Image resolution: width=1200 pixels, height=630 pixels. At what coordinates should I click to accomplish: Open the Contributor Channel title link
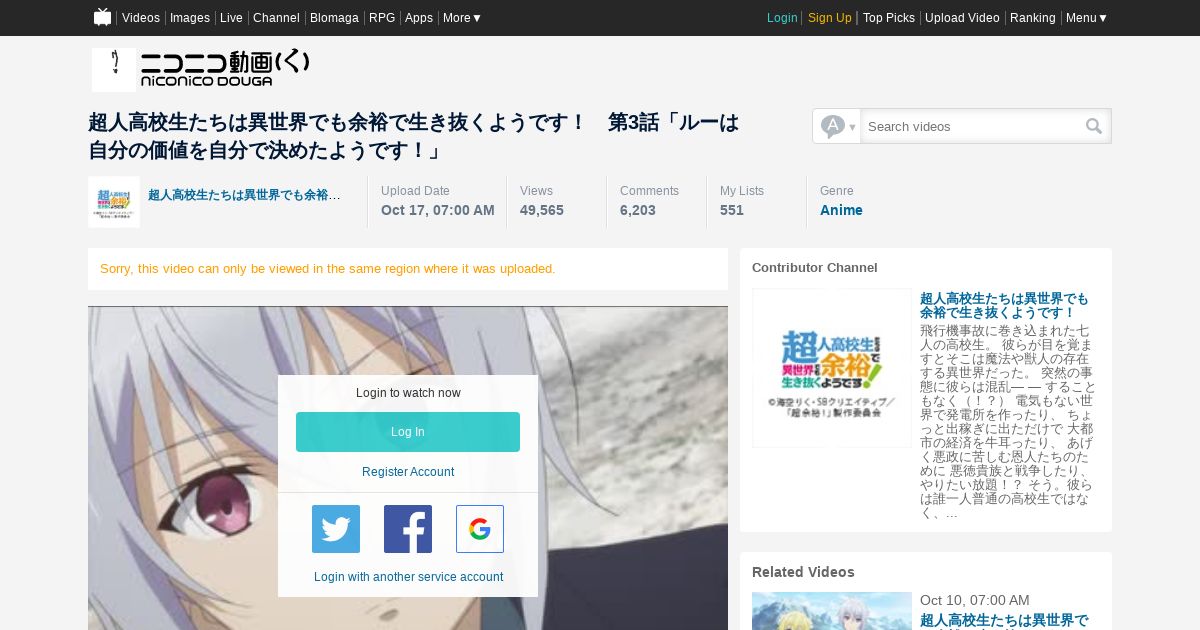point(1004,306)
